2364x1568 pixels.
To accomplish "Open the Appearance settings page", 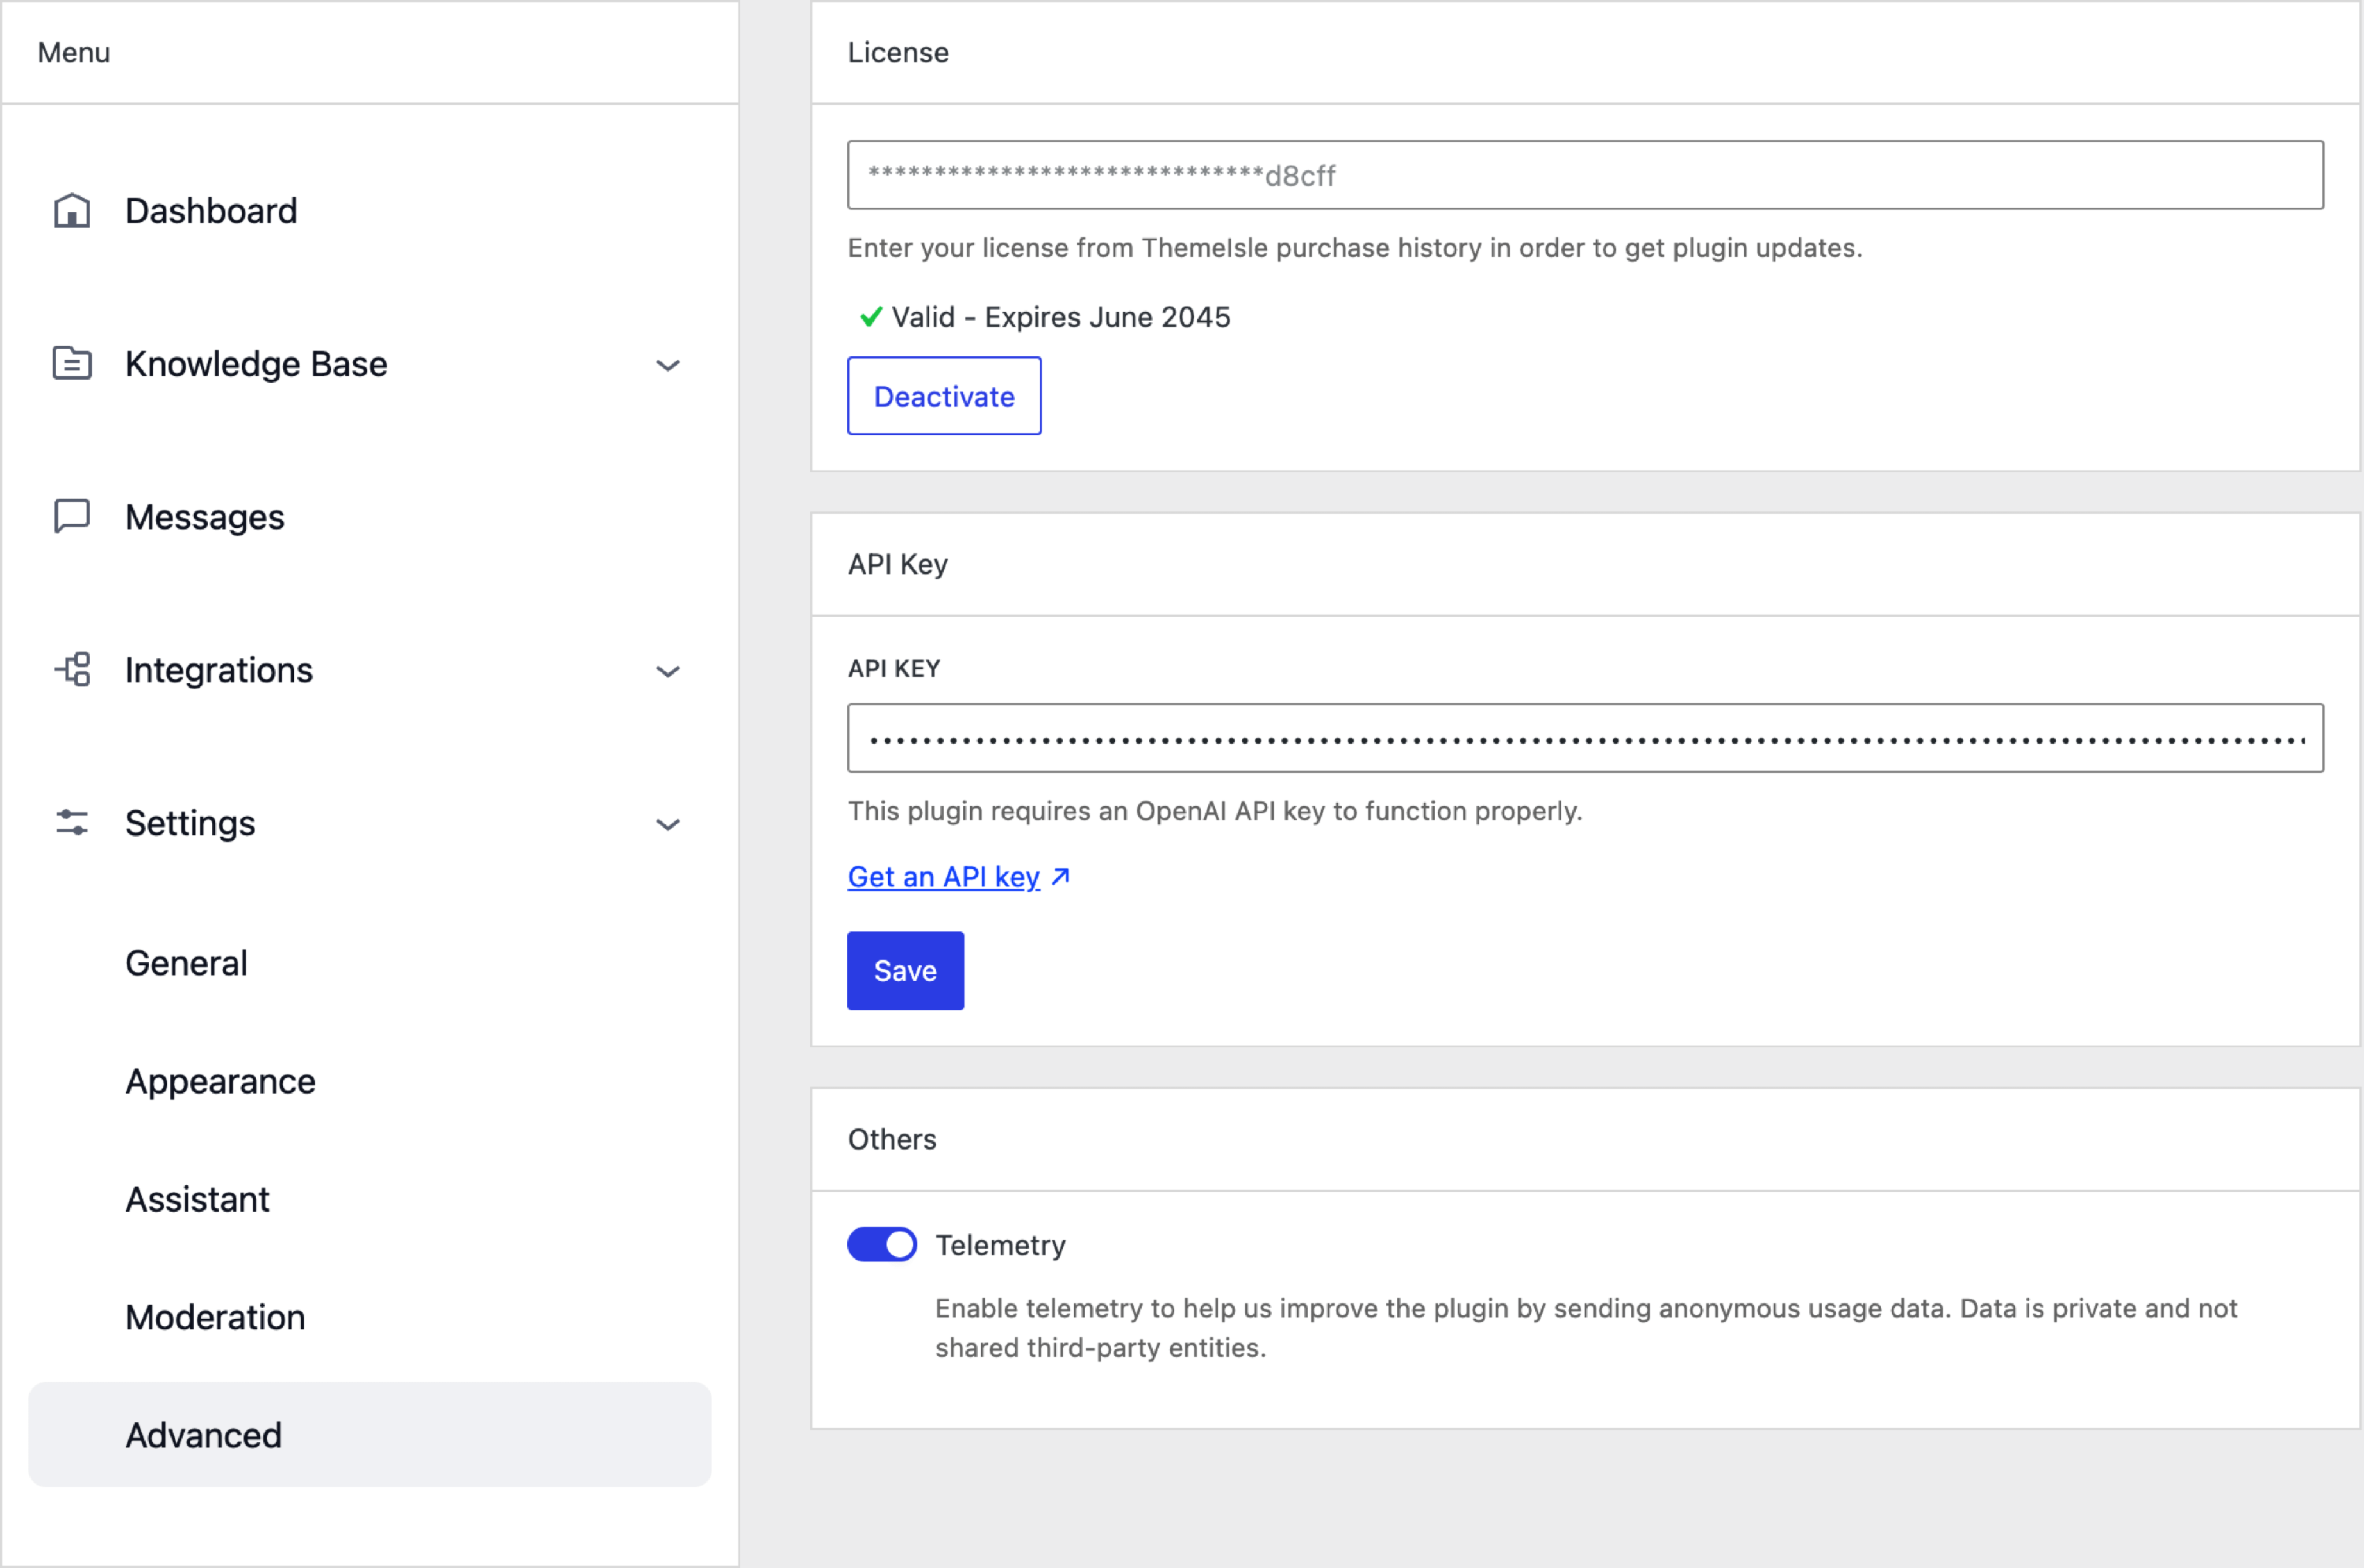I will coord(220,1081).
